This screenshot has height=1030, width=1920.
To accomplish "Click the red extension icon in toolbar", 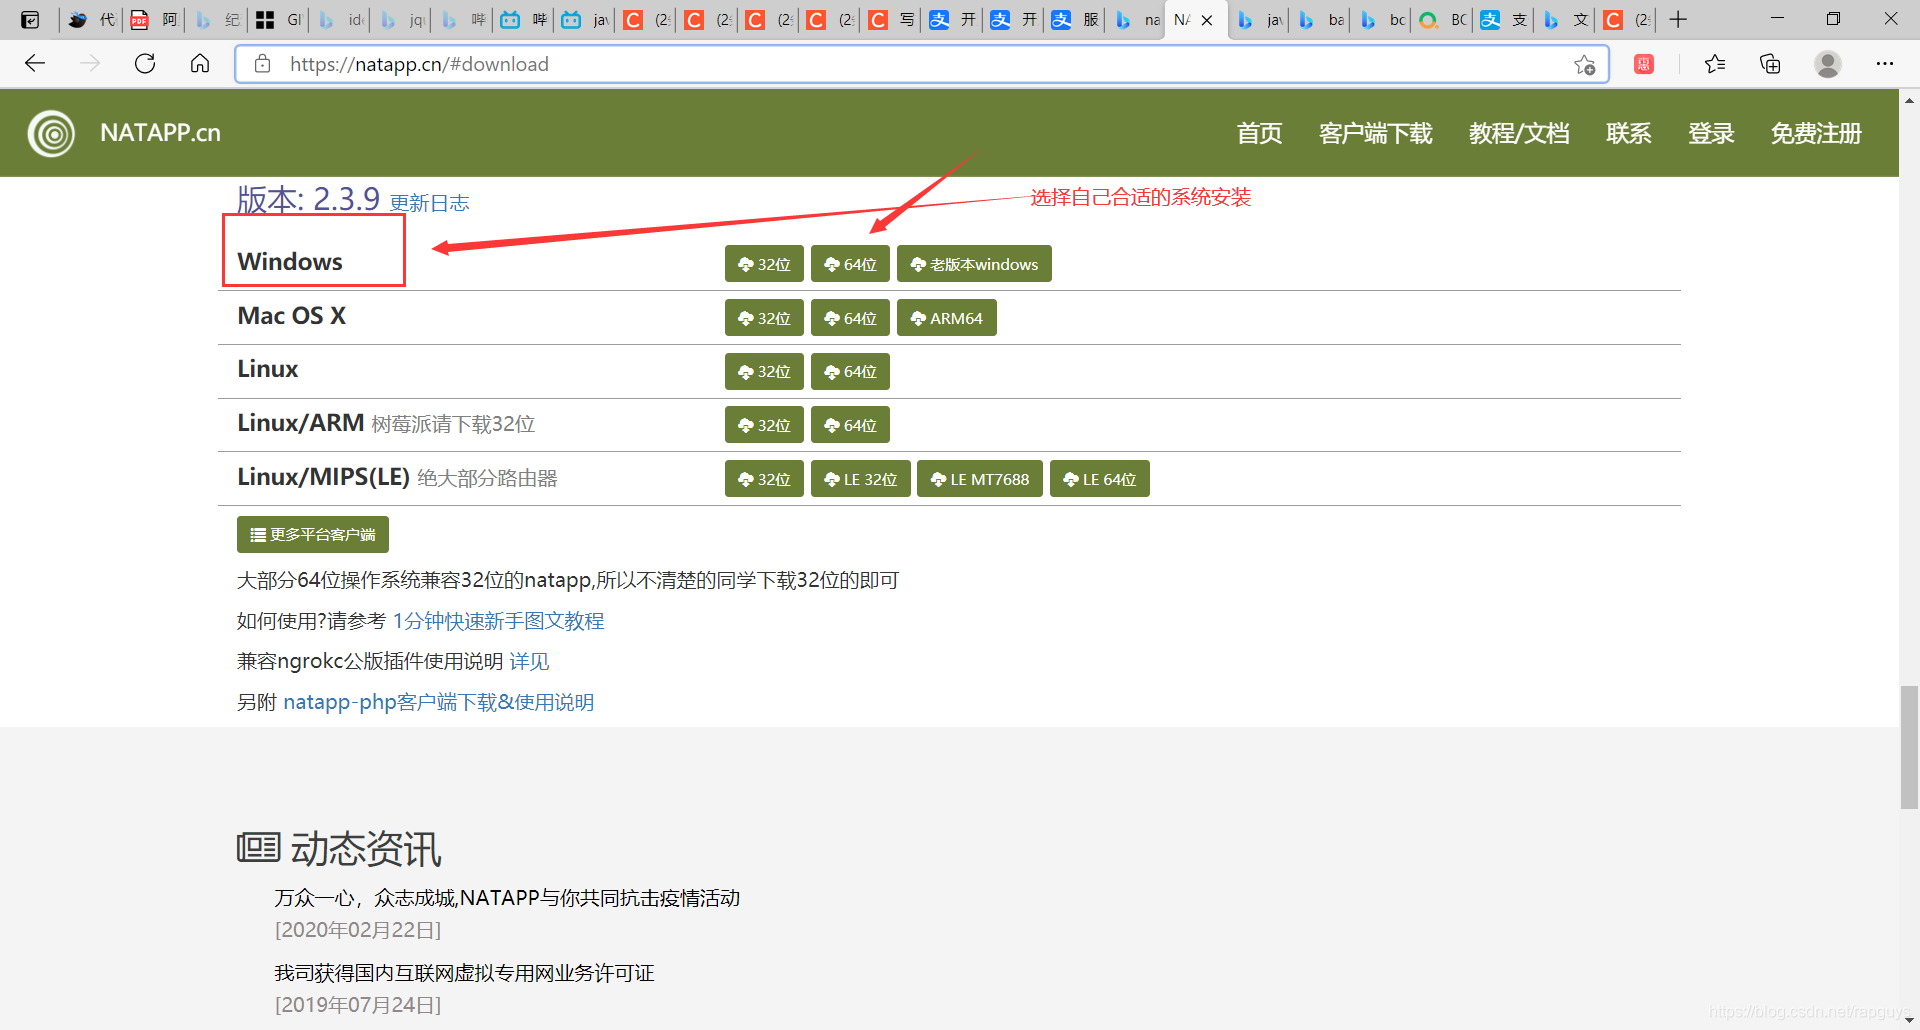I will coord(1644,64).
